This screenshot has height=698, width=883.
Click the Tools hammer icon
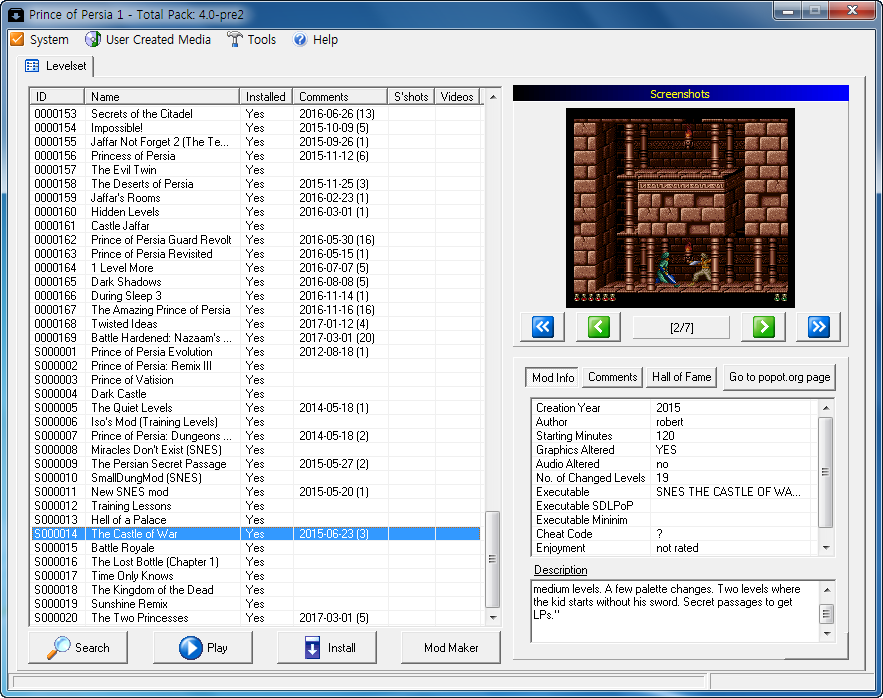[234, 39]
